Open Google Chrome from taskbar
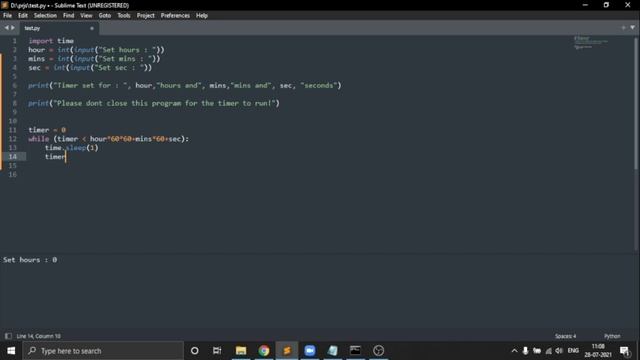 pyautogui.click(x=264, y=351)
